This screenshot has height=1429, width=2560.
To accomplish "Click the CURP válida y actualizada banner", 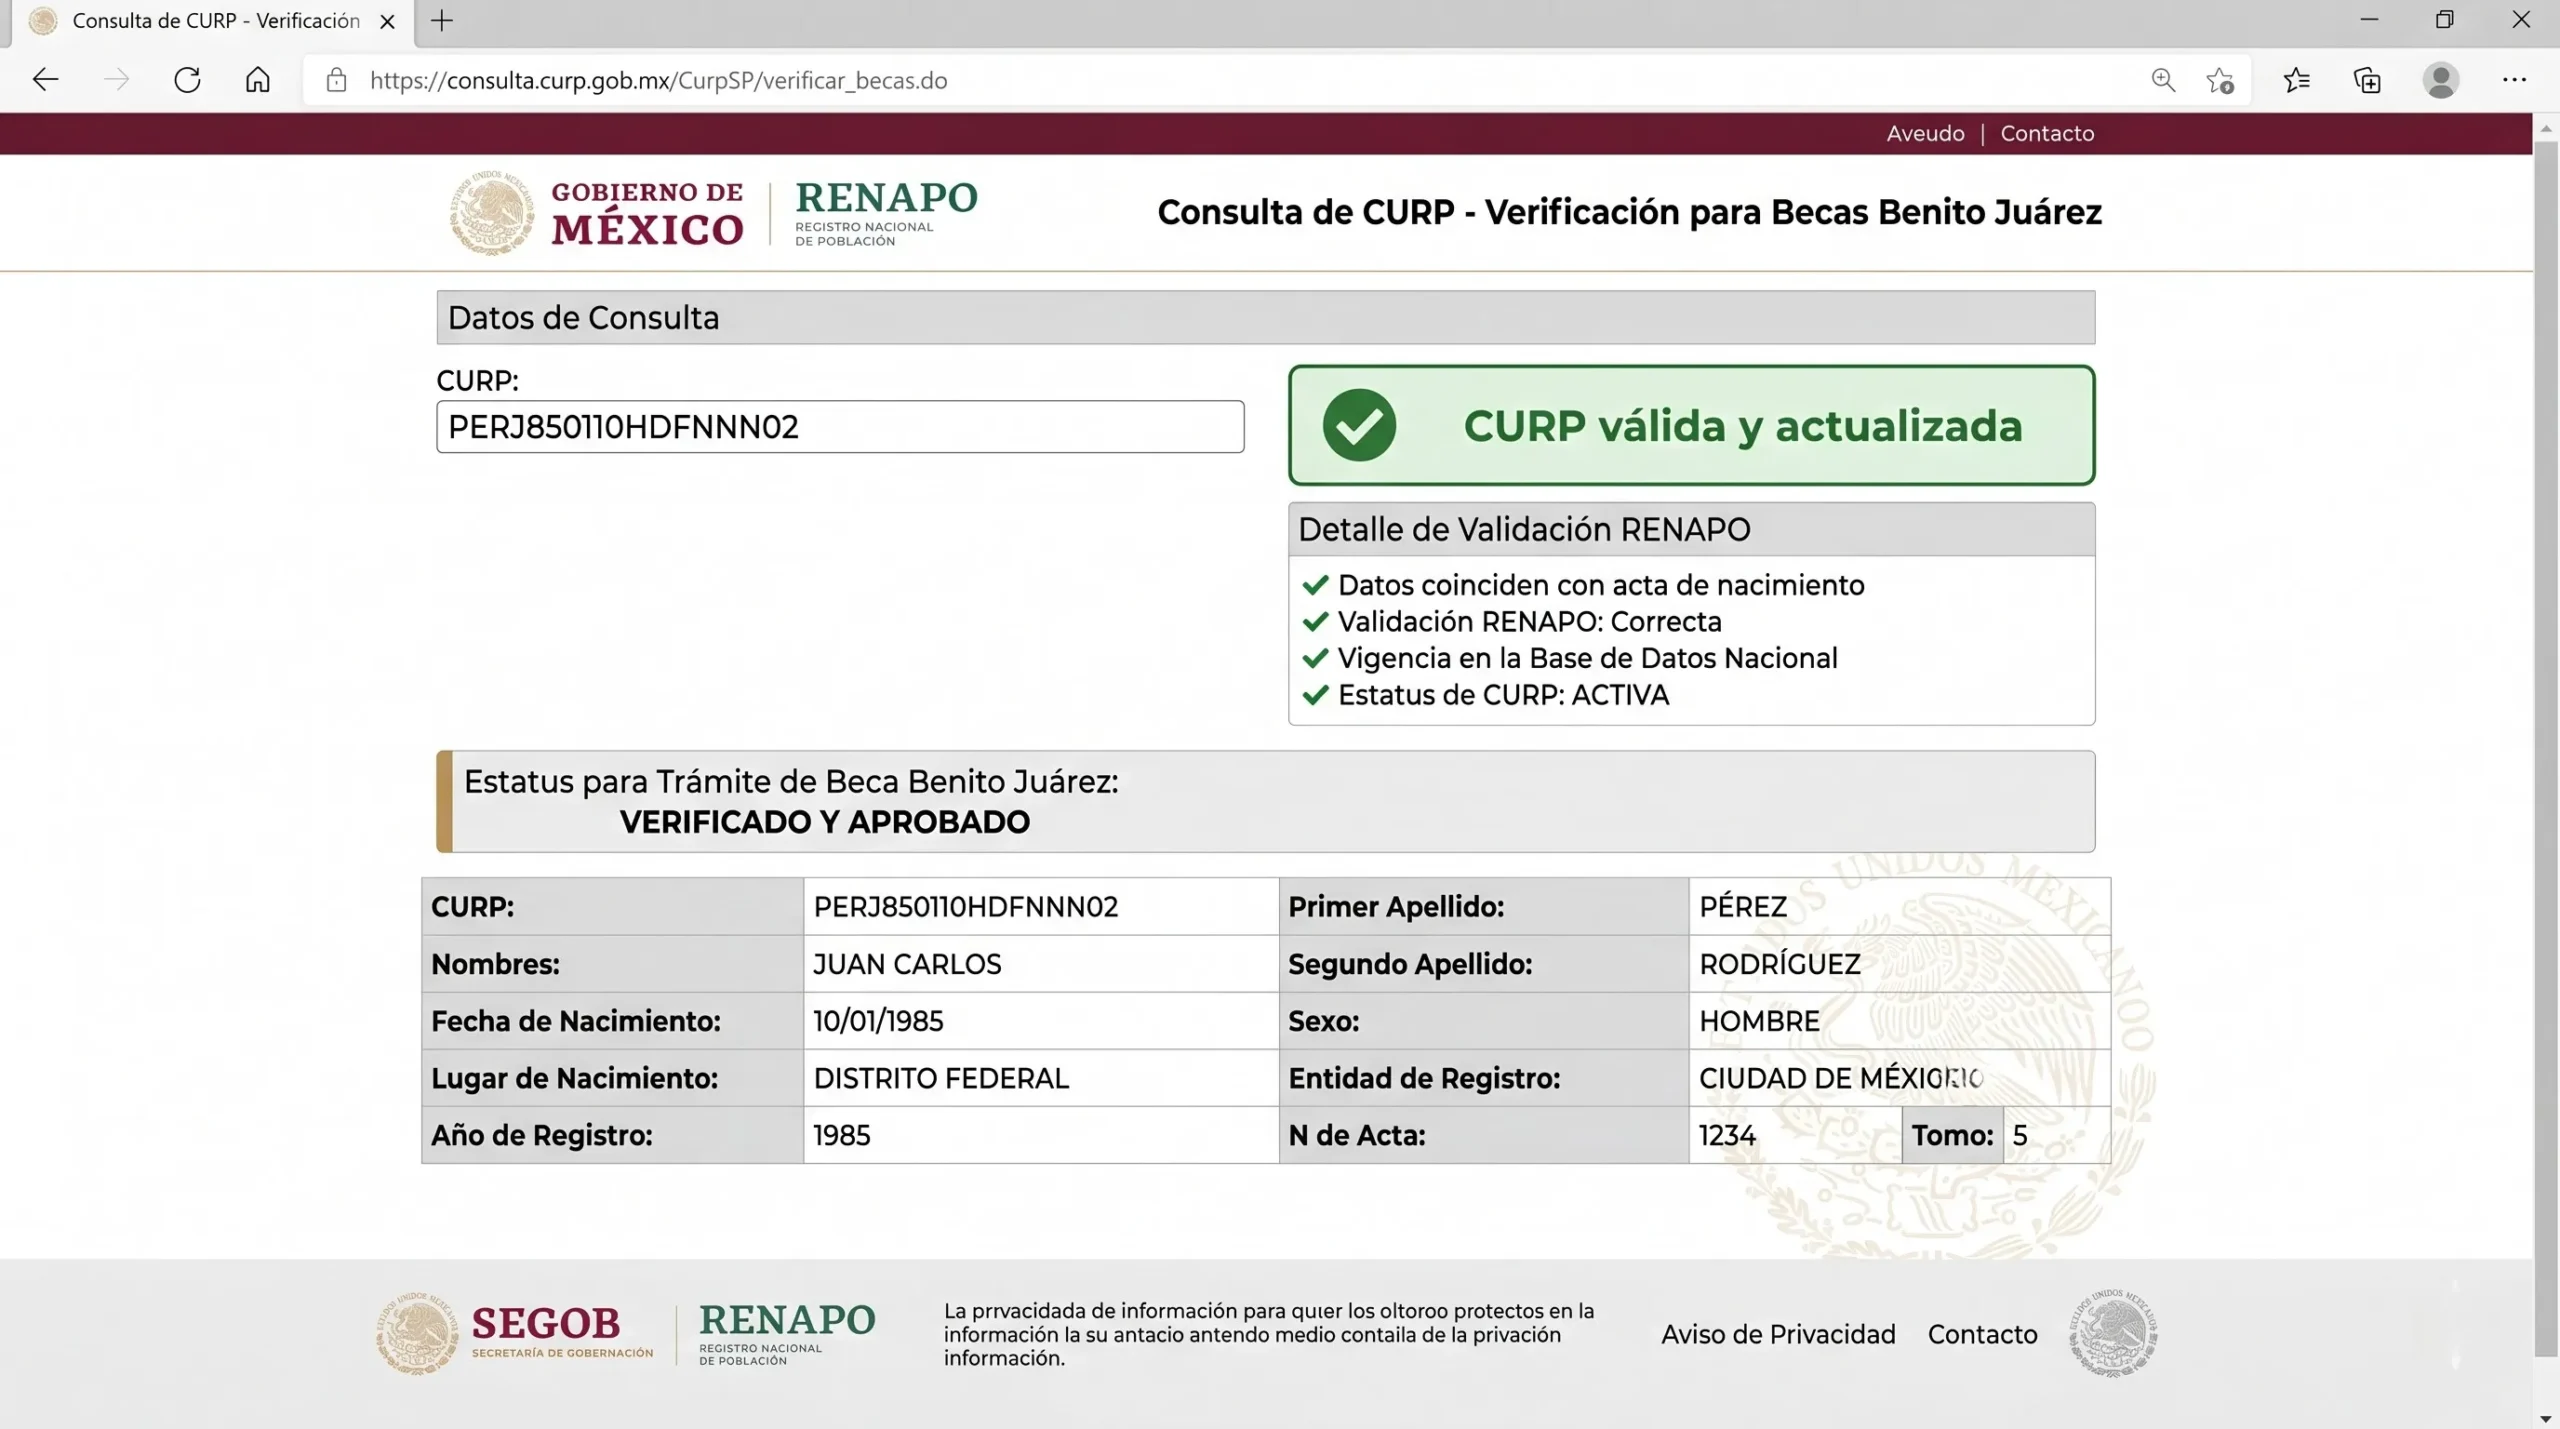I will pos(1691,425).
